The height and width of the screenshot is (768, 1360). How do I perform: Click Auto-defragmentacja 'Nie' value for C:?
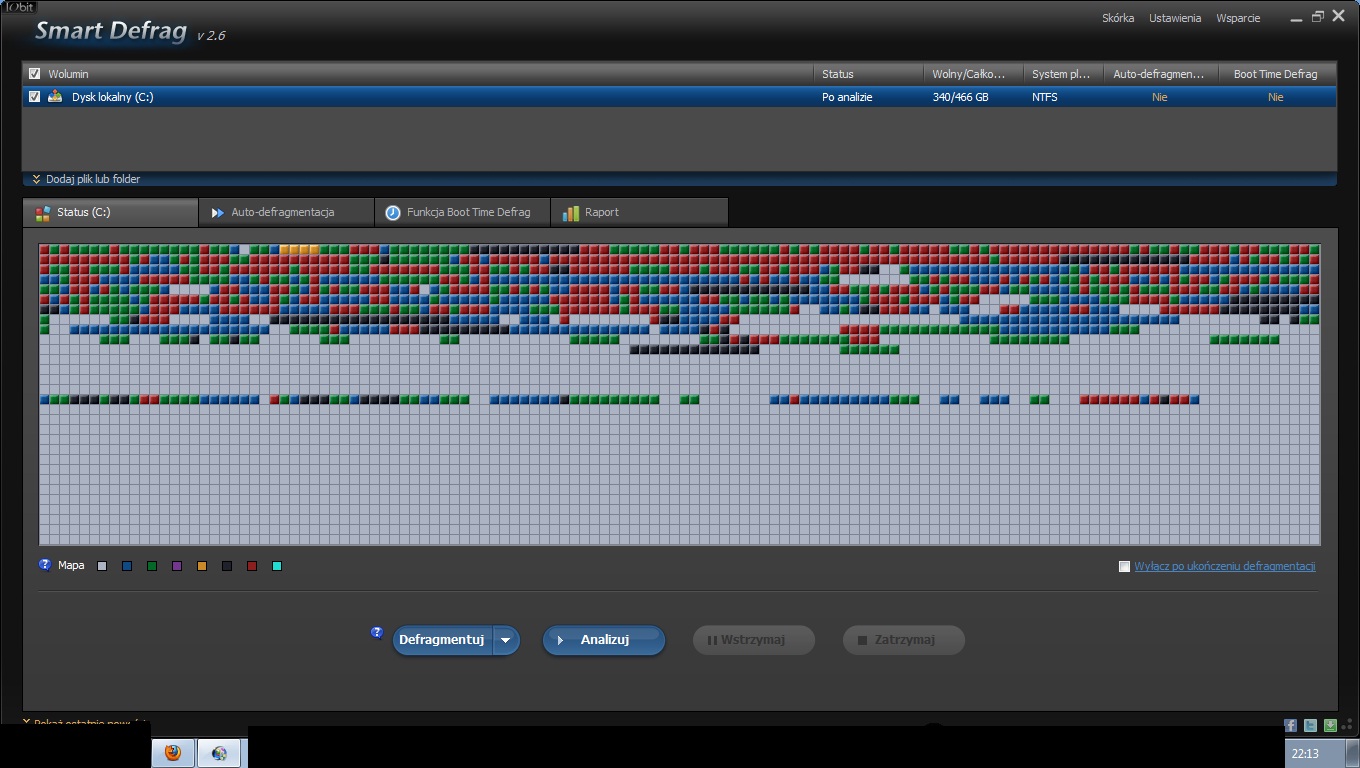pos(1160,97)
